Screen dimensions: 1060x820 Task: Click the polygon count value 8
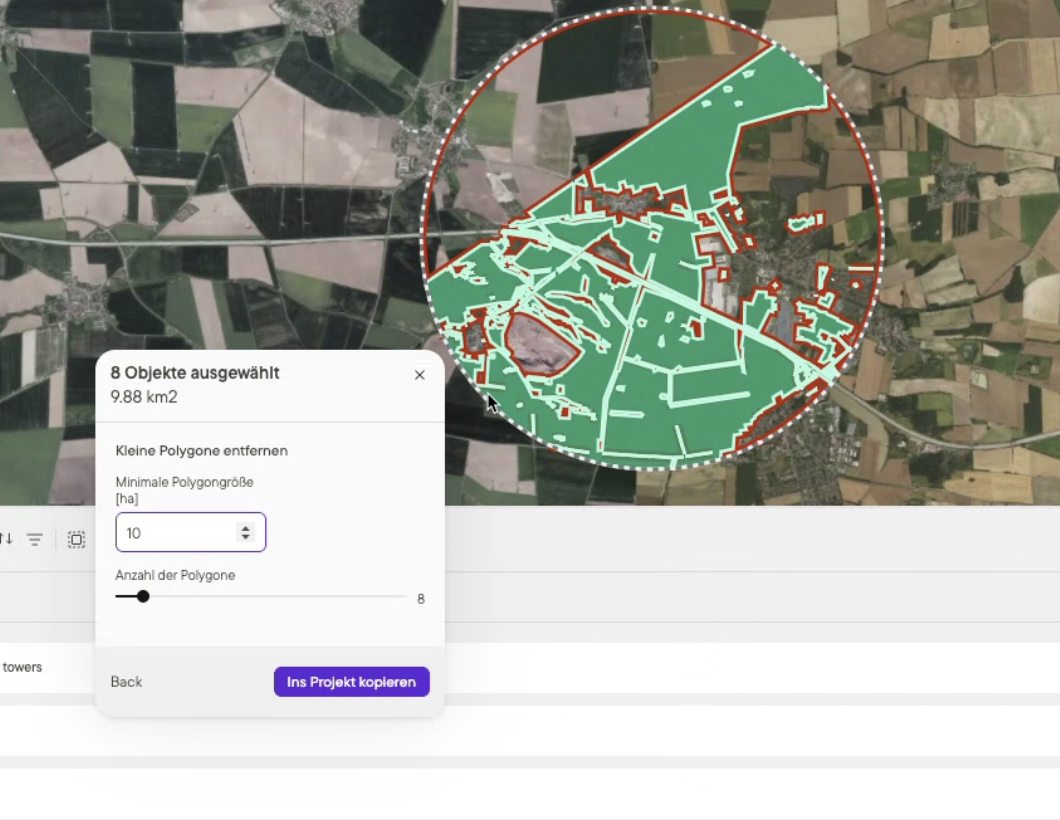[421, 599]
